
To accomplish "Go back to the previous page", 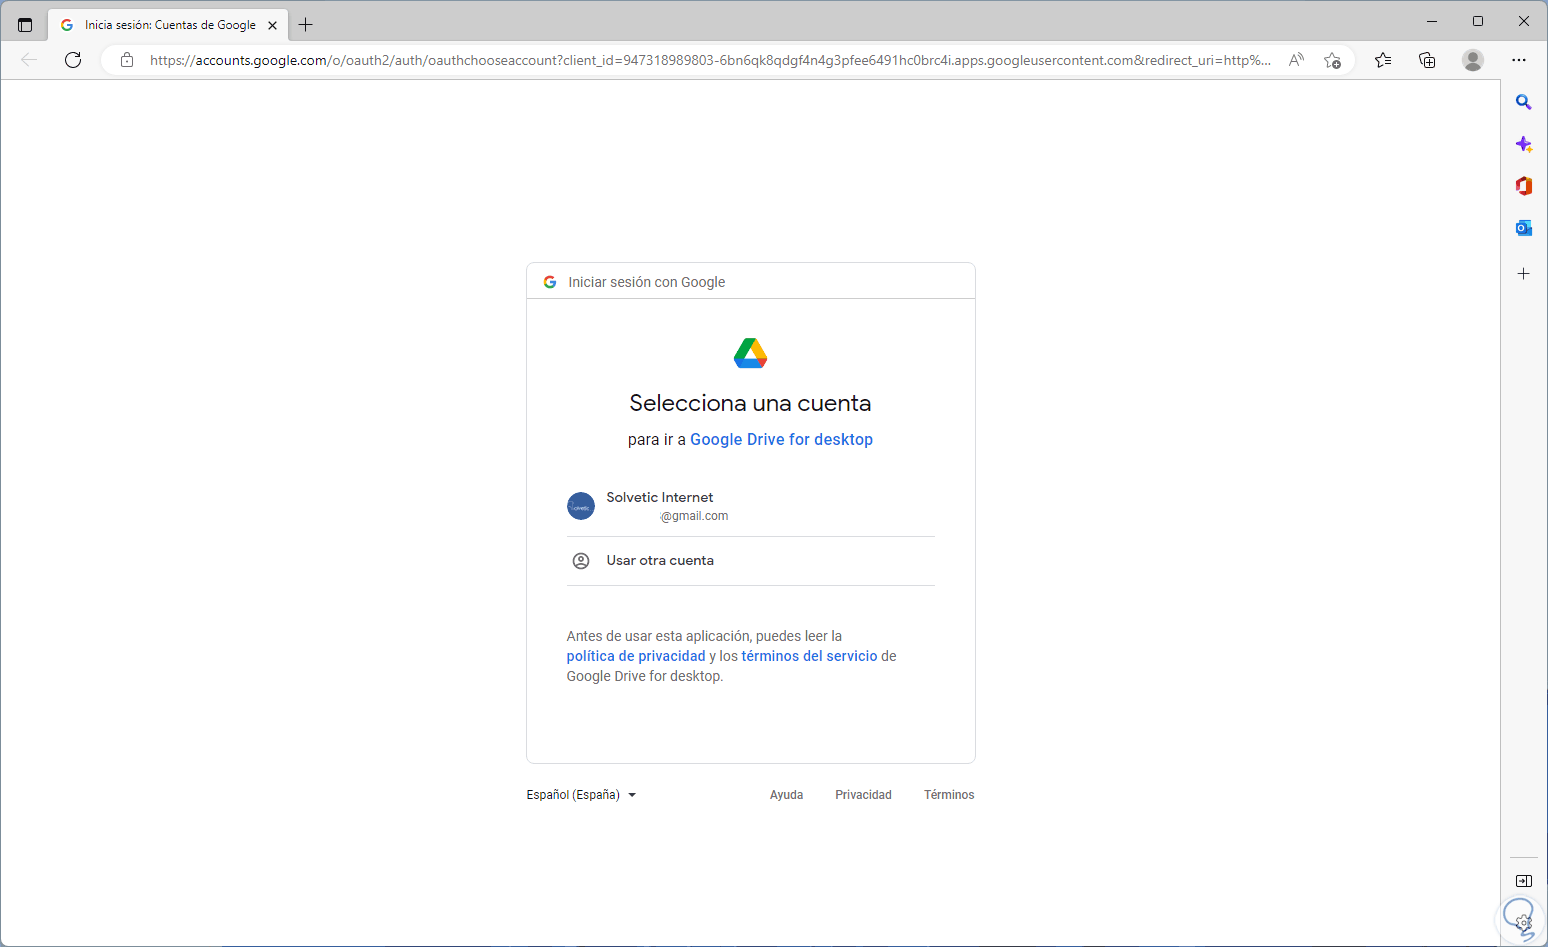I will pyautogui.click(x=29, y=60).
